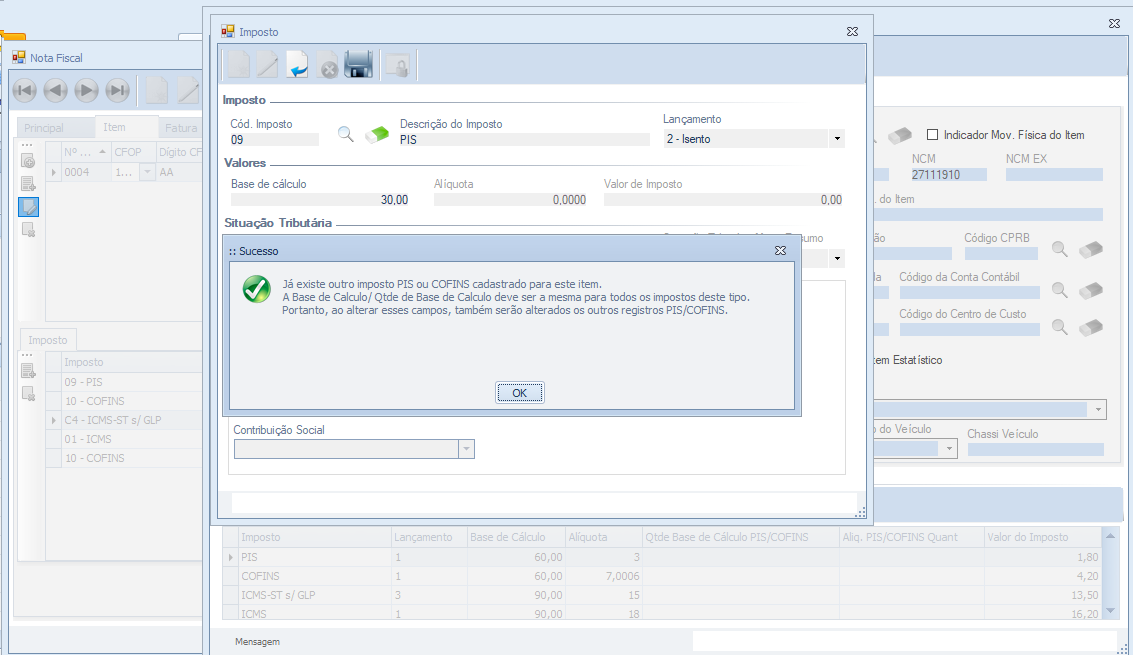Viewport: 1133px width, 655px height.
Task: Select the 01 - ICMS tax row
Action: coord(88,439)
